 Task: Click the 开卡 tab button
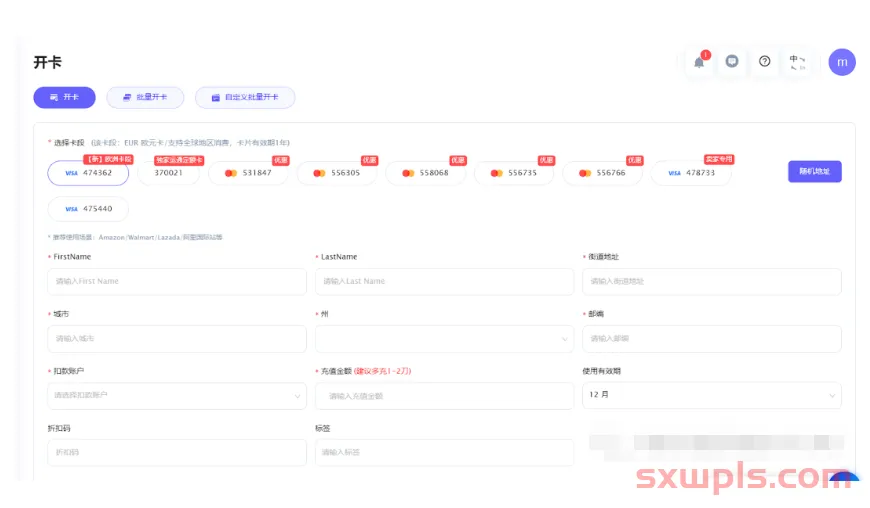click(64, 98)
